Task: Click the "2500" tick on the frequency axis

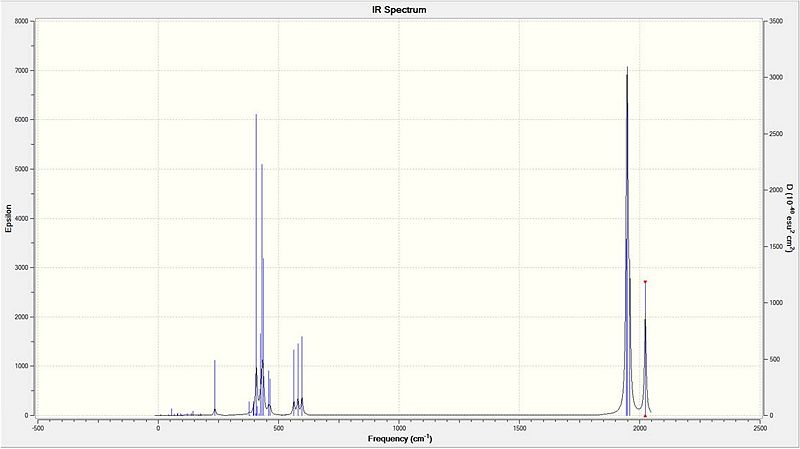Action: (760, 429)
